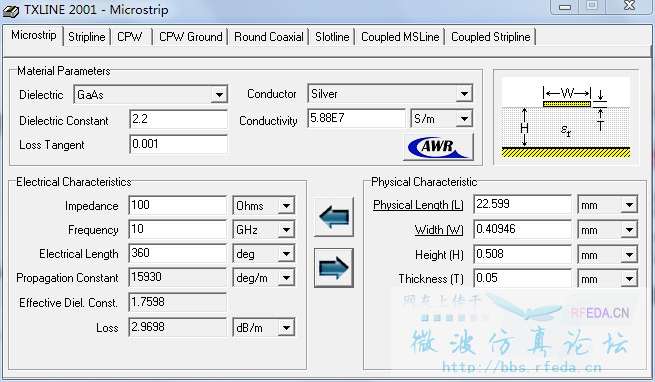Click the Dielectric Constant field 2.2

(178, 120)
